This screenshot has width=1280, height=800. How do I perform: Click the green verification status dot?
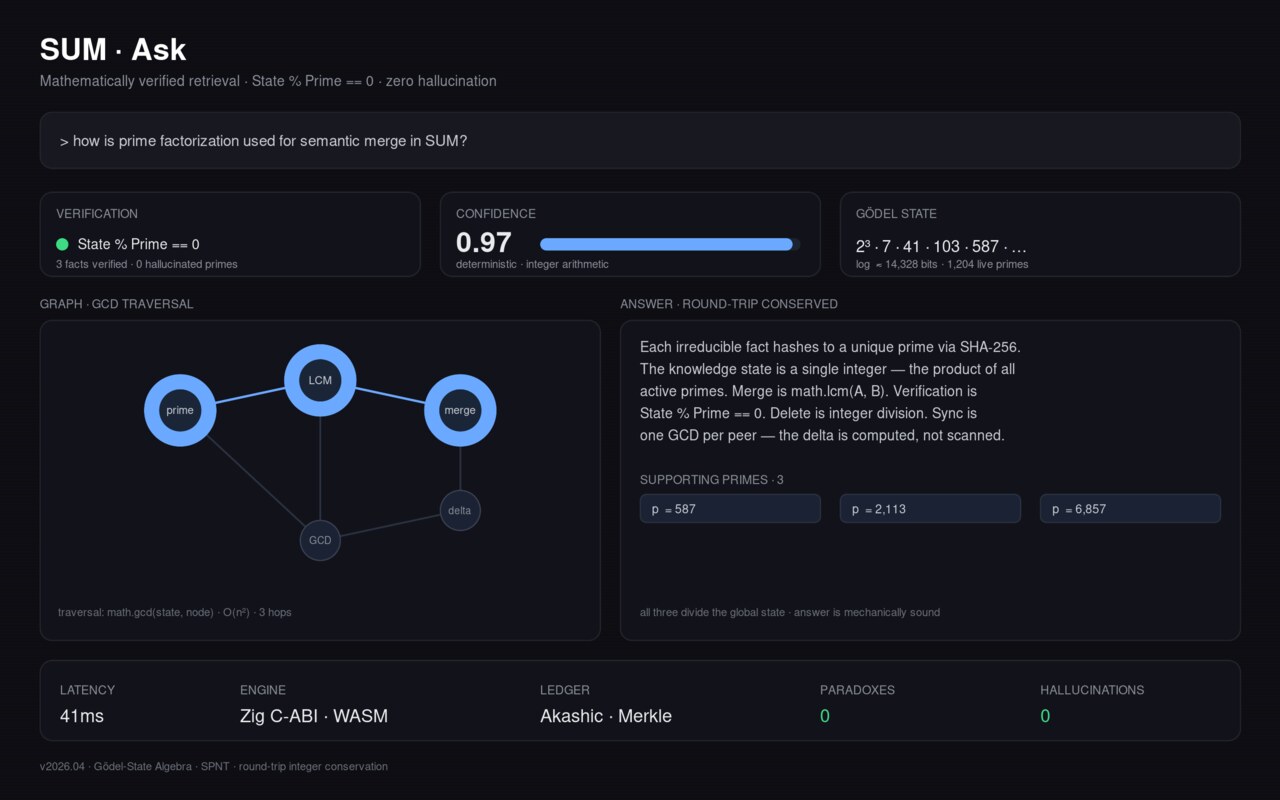62,244
